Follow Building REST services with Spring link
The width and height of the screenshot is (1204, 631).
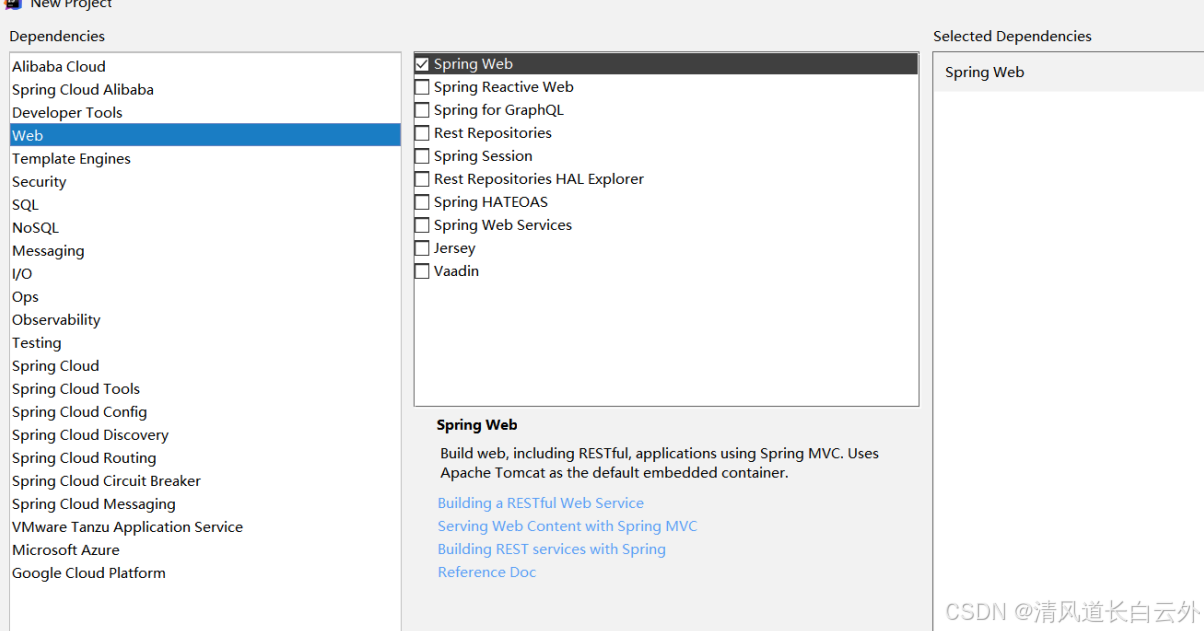click(552, 549)
